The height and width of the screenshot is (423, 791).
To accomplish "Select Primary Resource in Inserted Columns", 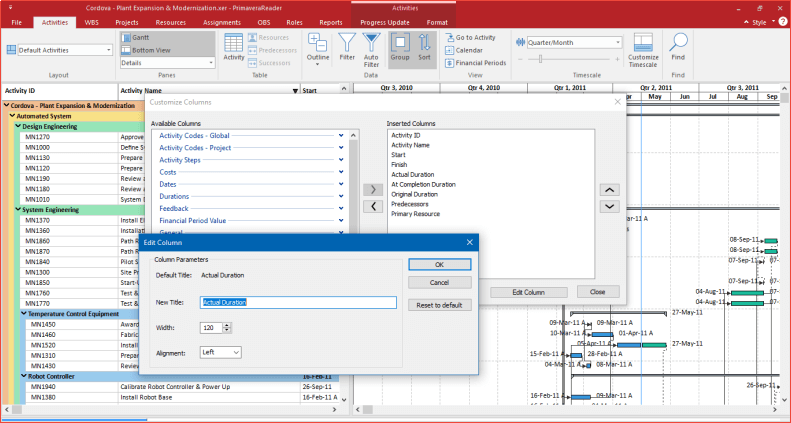I will (416, 214).
